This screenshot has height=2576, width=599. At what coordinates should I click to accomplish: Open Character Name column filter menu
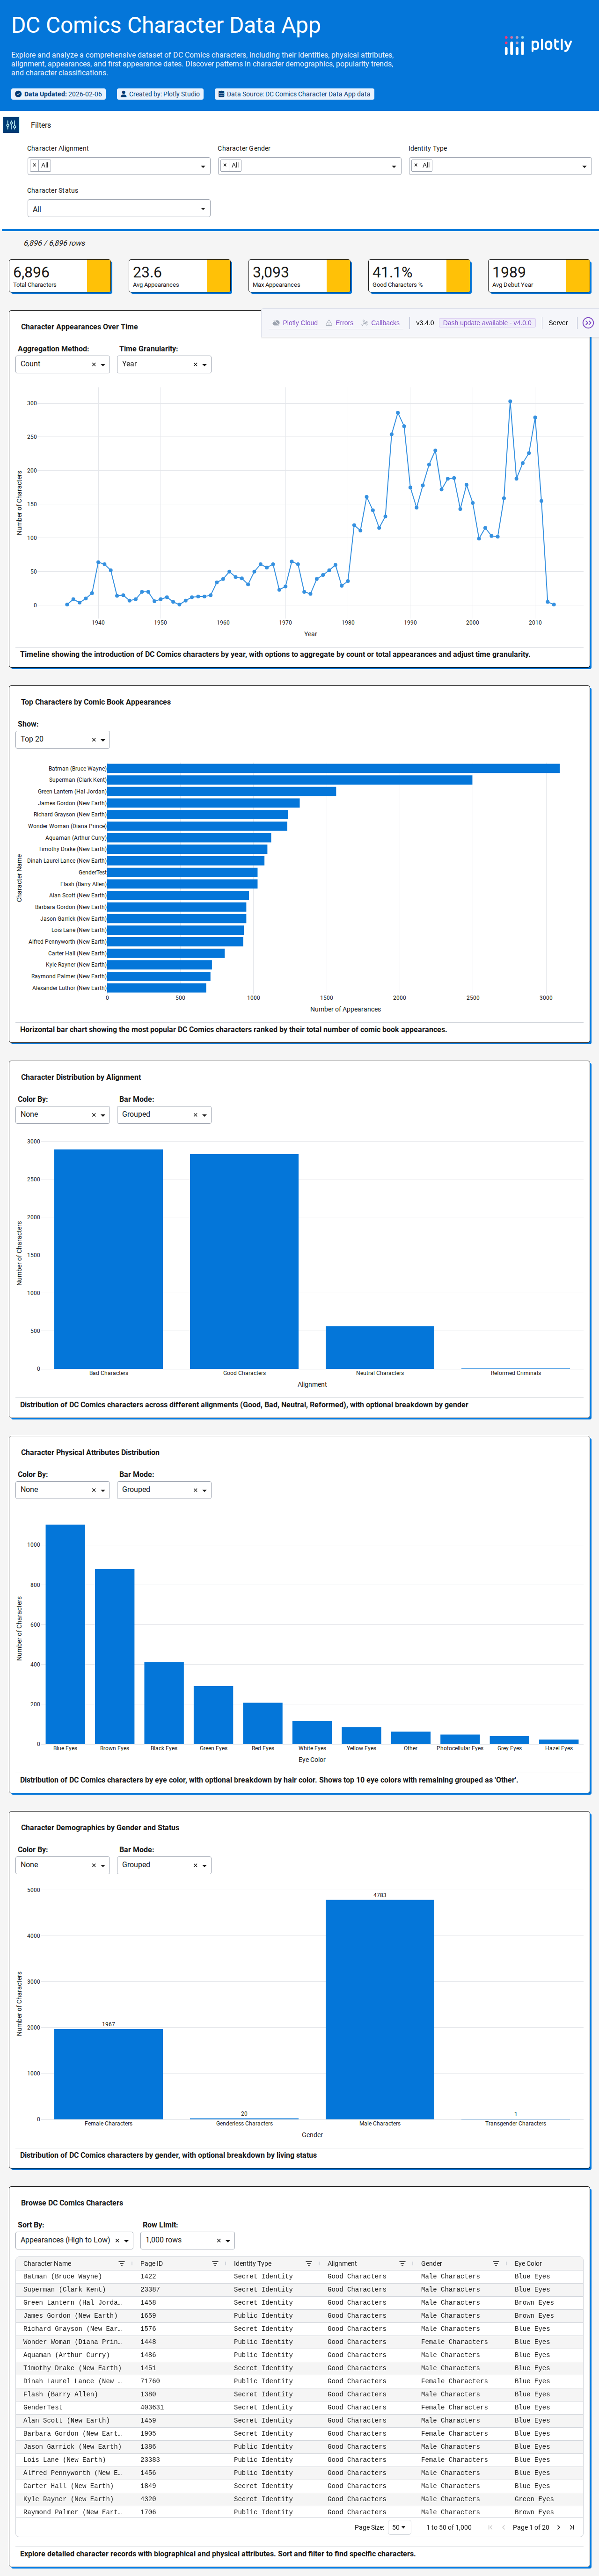122,2264
